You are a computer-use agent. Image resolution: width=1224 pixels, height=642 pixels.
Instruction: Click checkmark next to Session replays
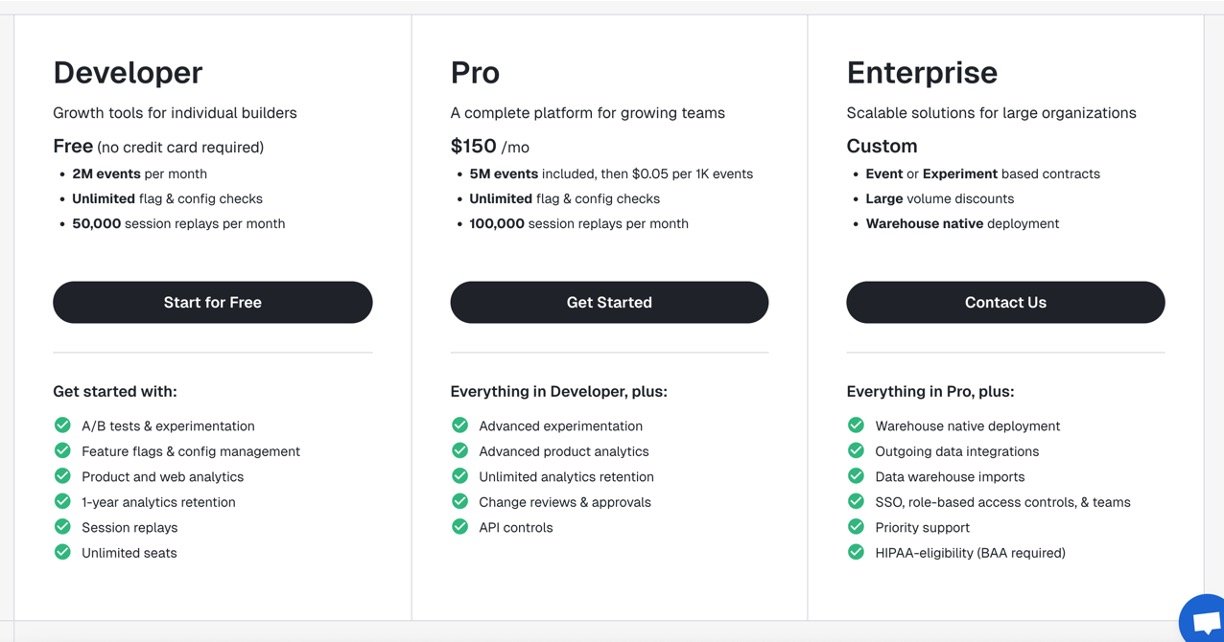[62, 527]
